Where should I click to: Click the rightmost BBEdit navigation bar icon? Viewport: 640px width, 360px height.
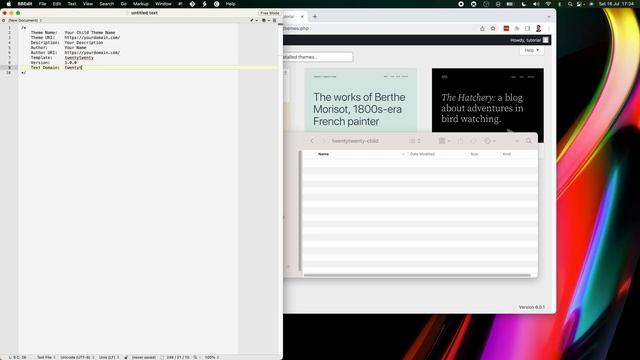275,20
